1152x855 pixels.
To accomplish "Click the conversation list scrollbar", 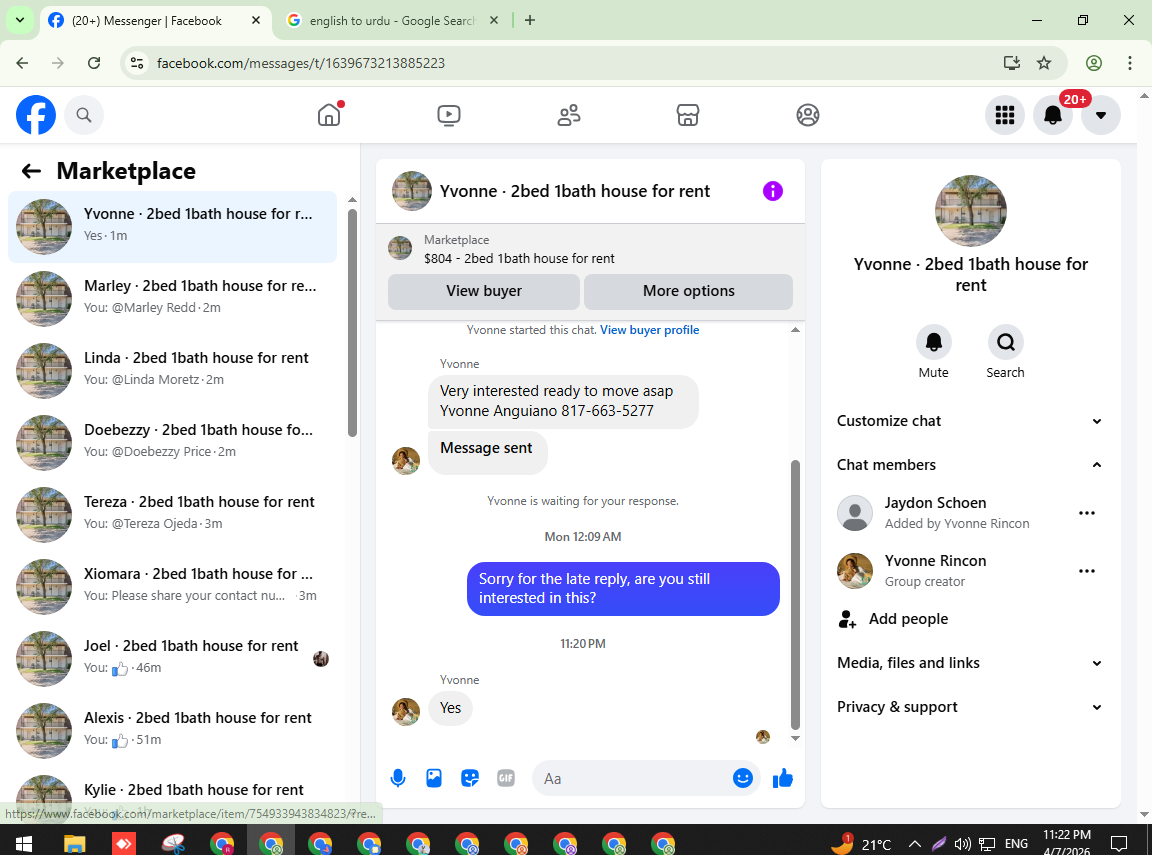I will pyautogui.click(x=353, y=323).
